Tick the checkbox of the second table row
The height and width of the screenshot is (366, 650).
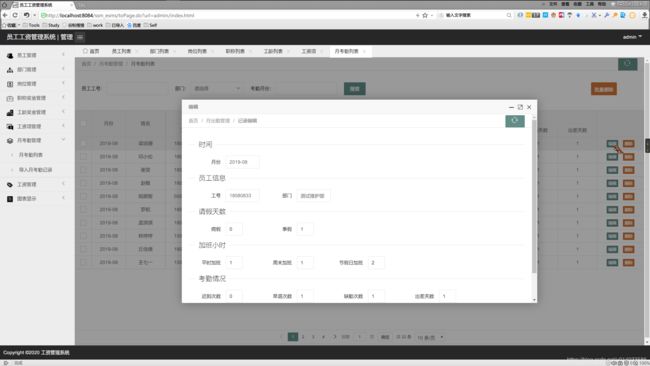coord(84,157)
